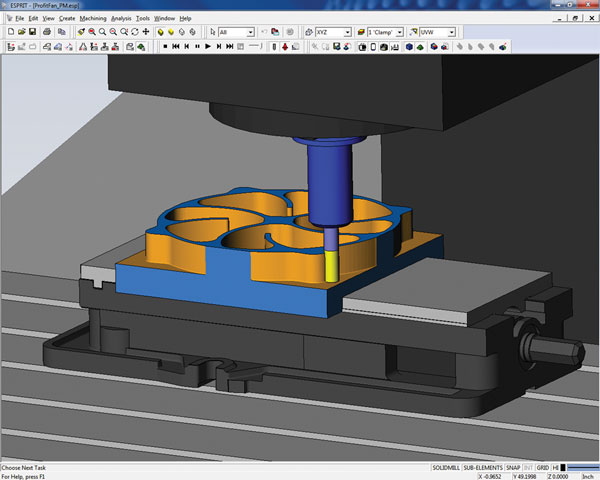The height and width of the screenshot is (480, 600).
Task: Click the Save (floppy disk) icon
Action: click(x=33, y=32)
